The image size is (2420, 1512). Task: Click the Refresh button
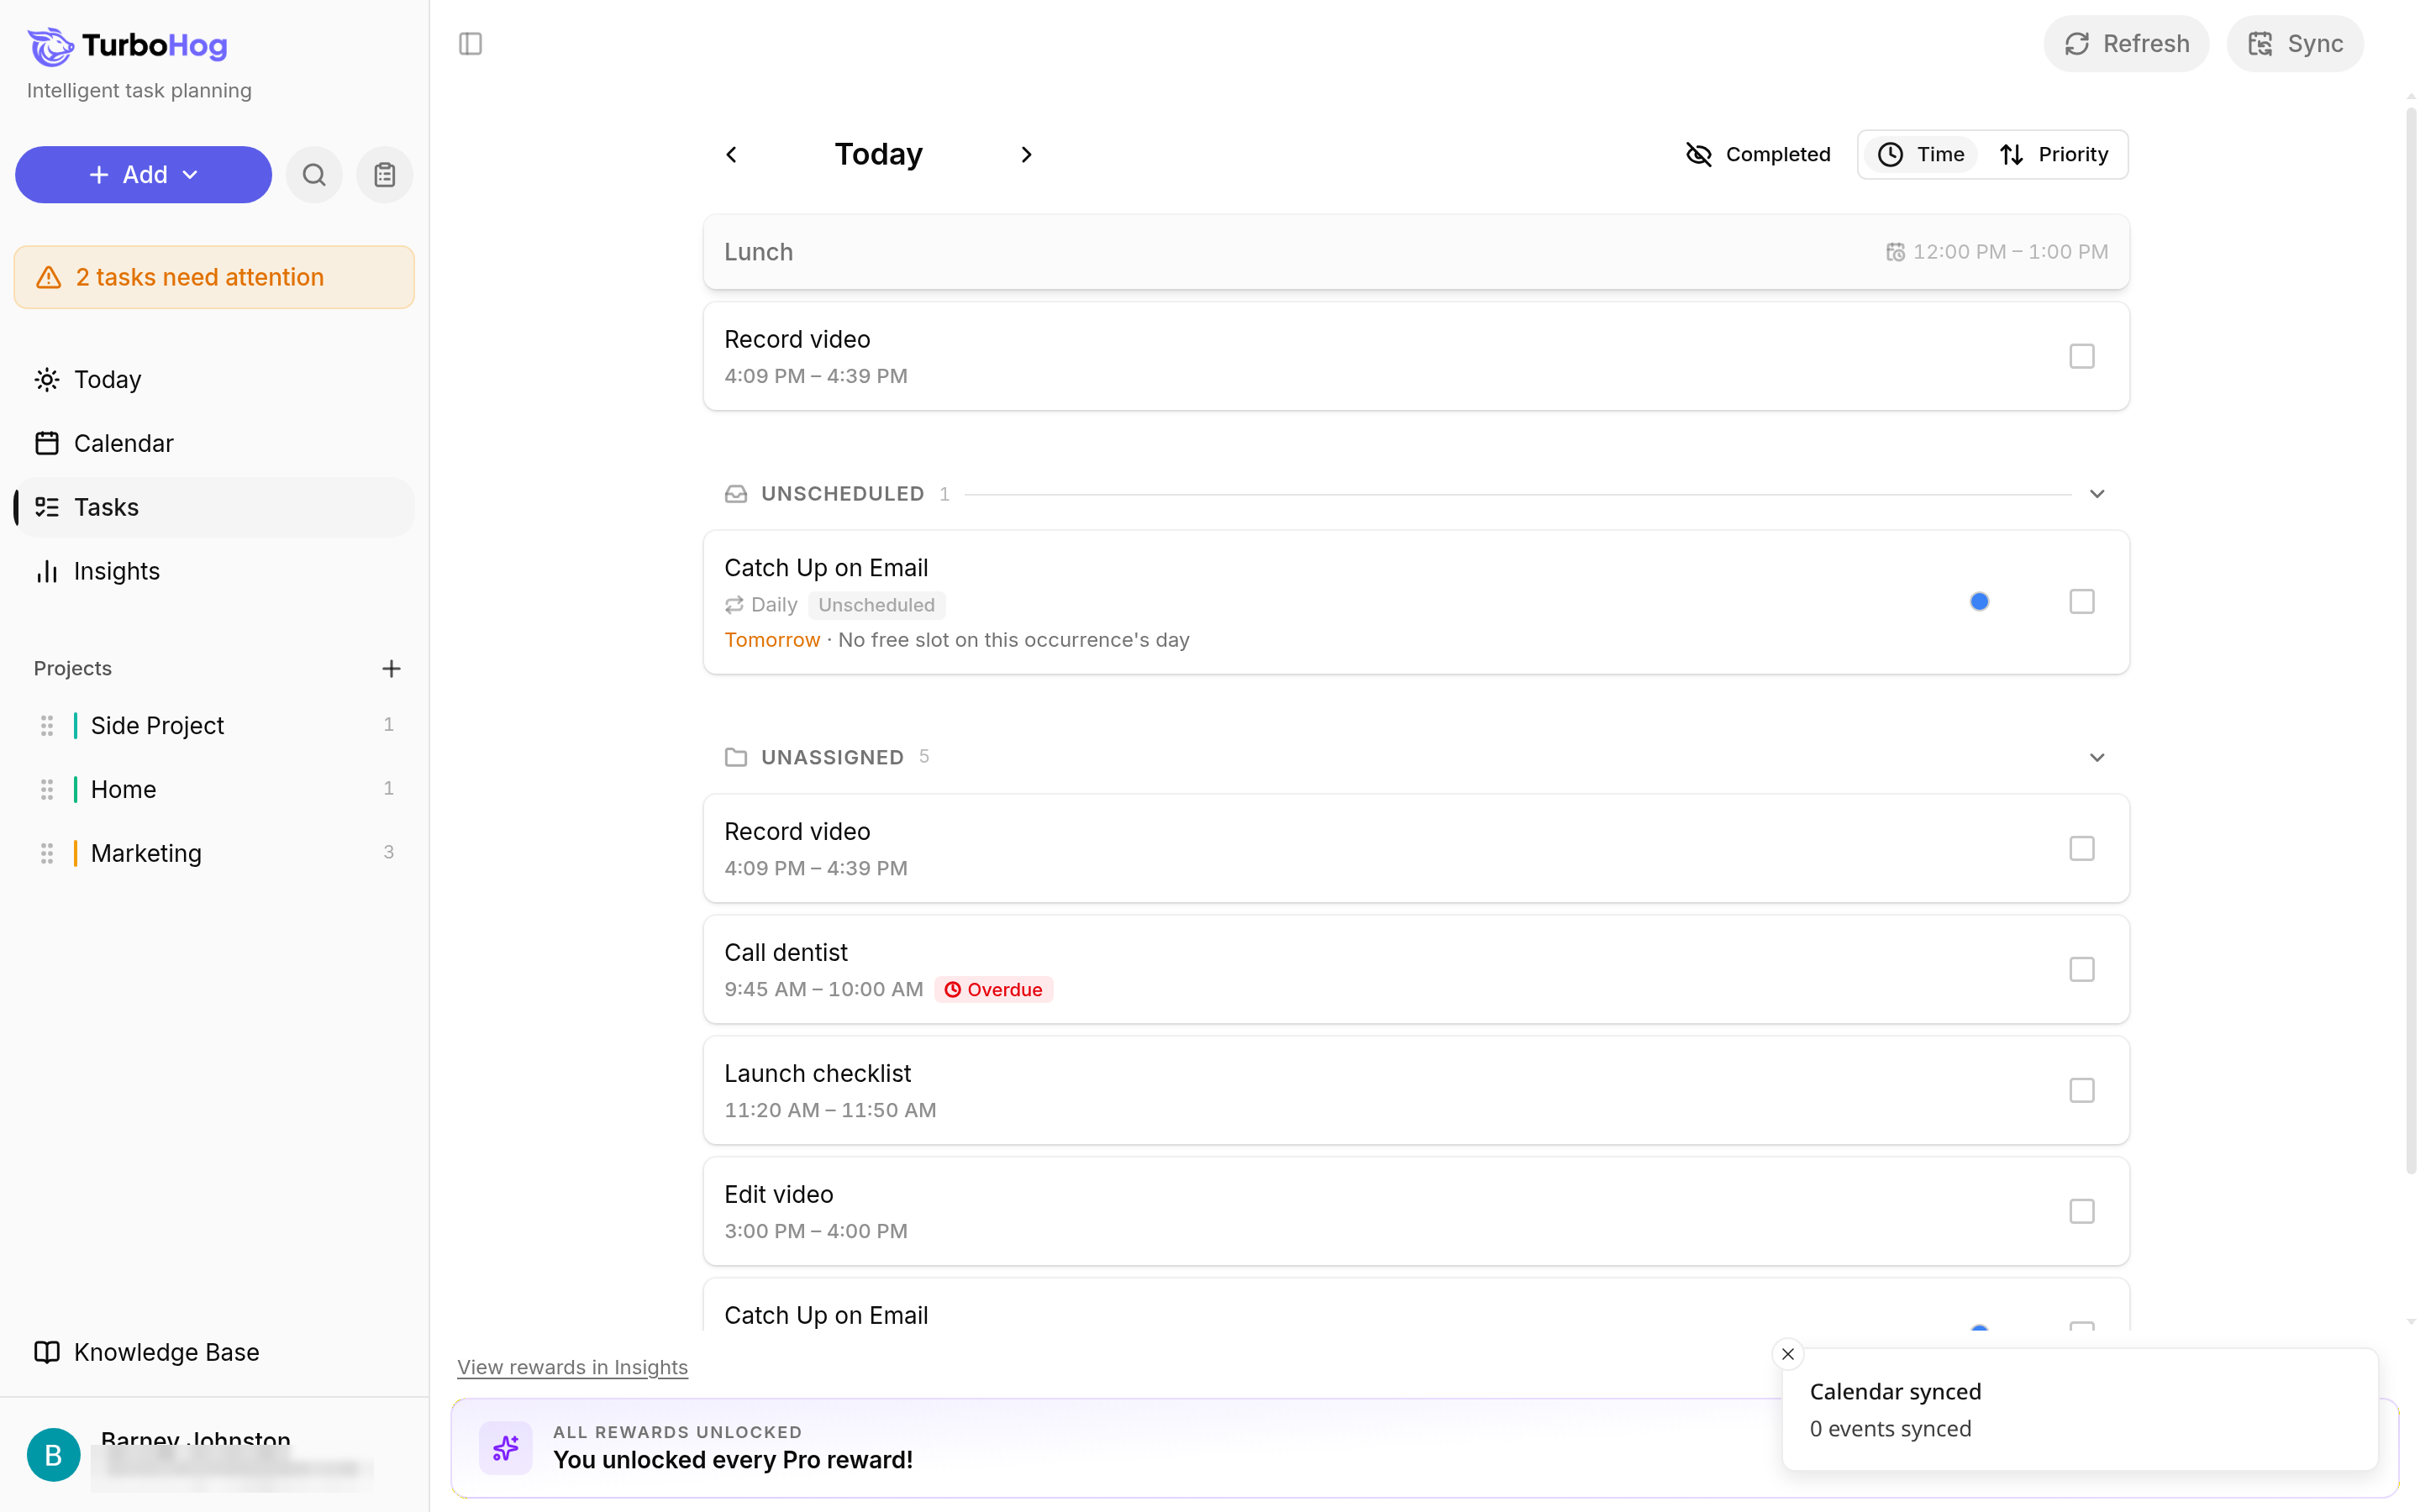[x=2126, y=44]
